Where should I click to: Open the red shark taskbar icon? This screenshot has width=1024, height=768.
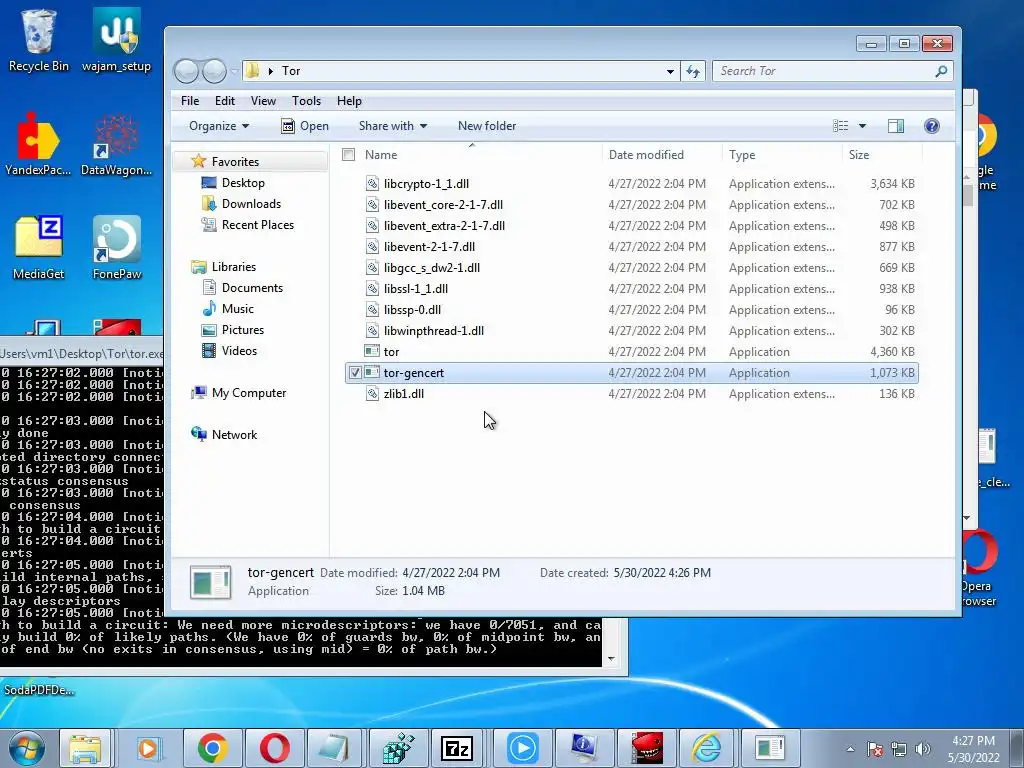coord(647,748)
